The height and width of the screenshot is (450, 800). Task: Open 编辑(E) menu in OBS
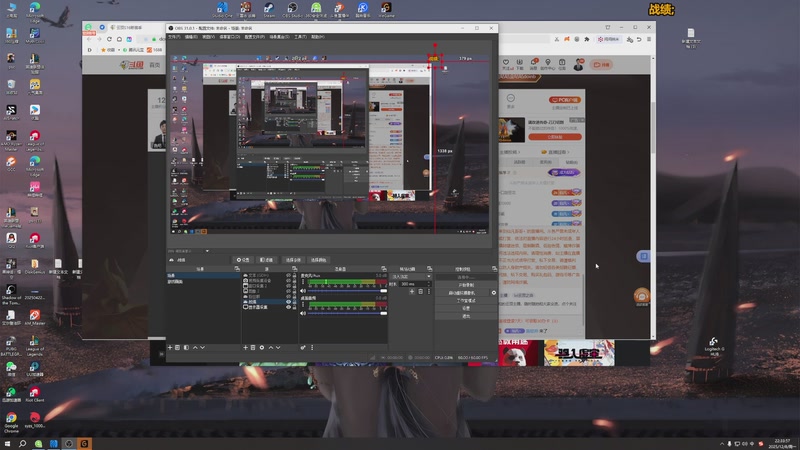click(191, 37)
